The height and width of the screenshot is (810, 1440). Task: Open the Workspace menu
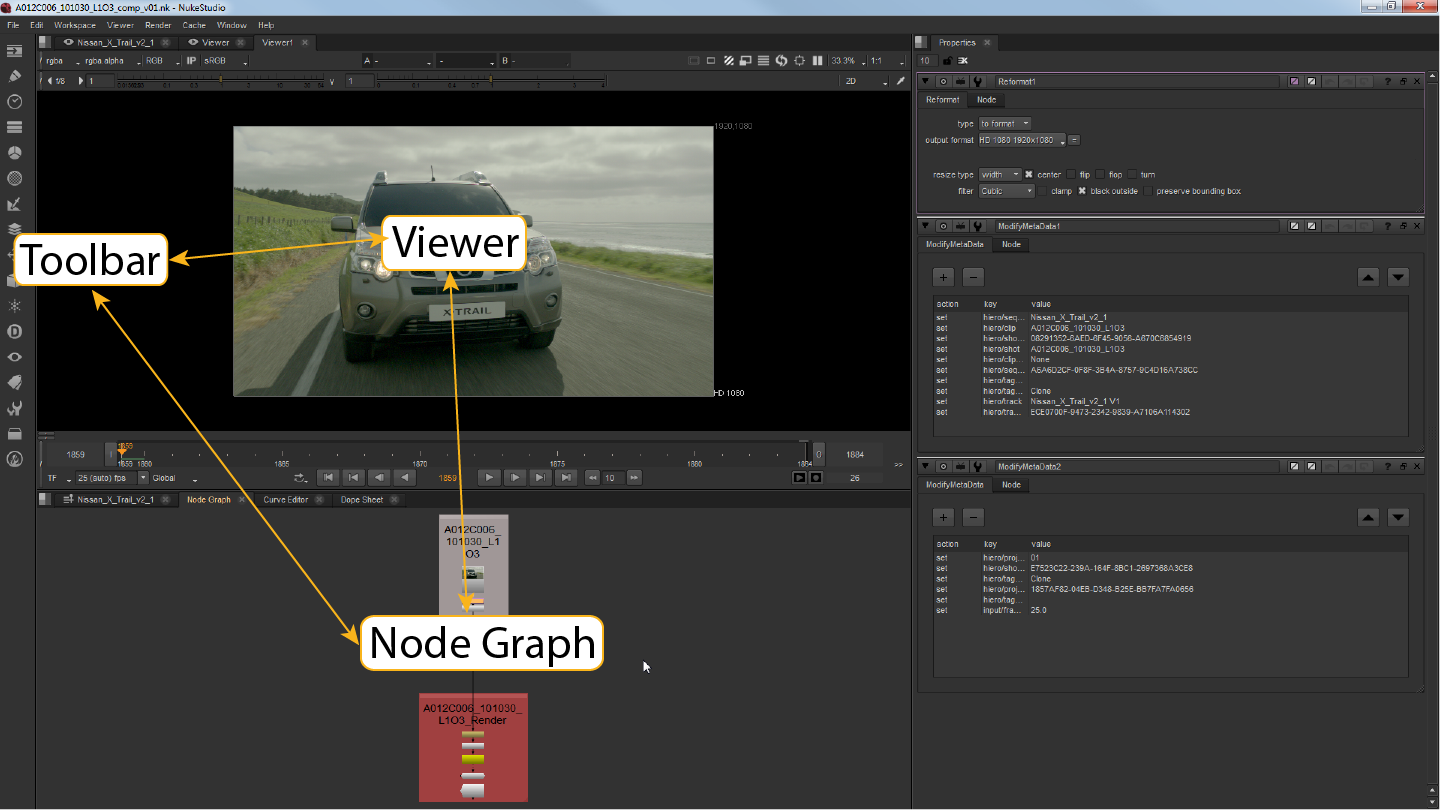tap(75, 25)
